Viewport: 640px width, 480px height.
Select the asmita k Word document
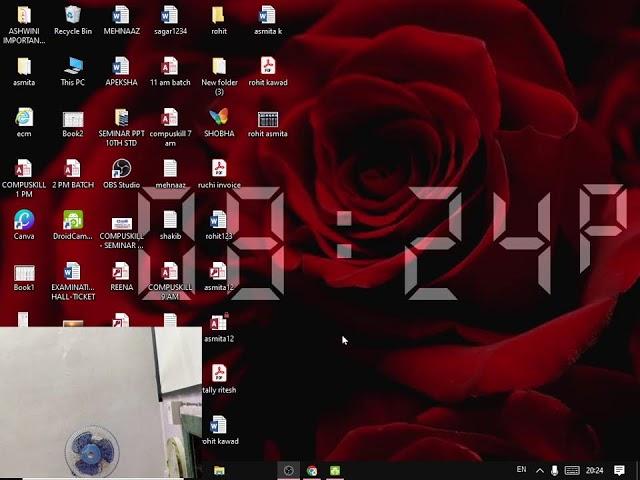coord(268,20)
